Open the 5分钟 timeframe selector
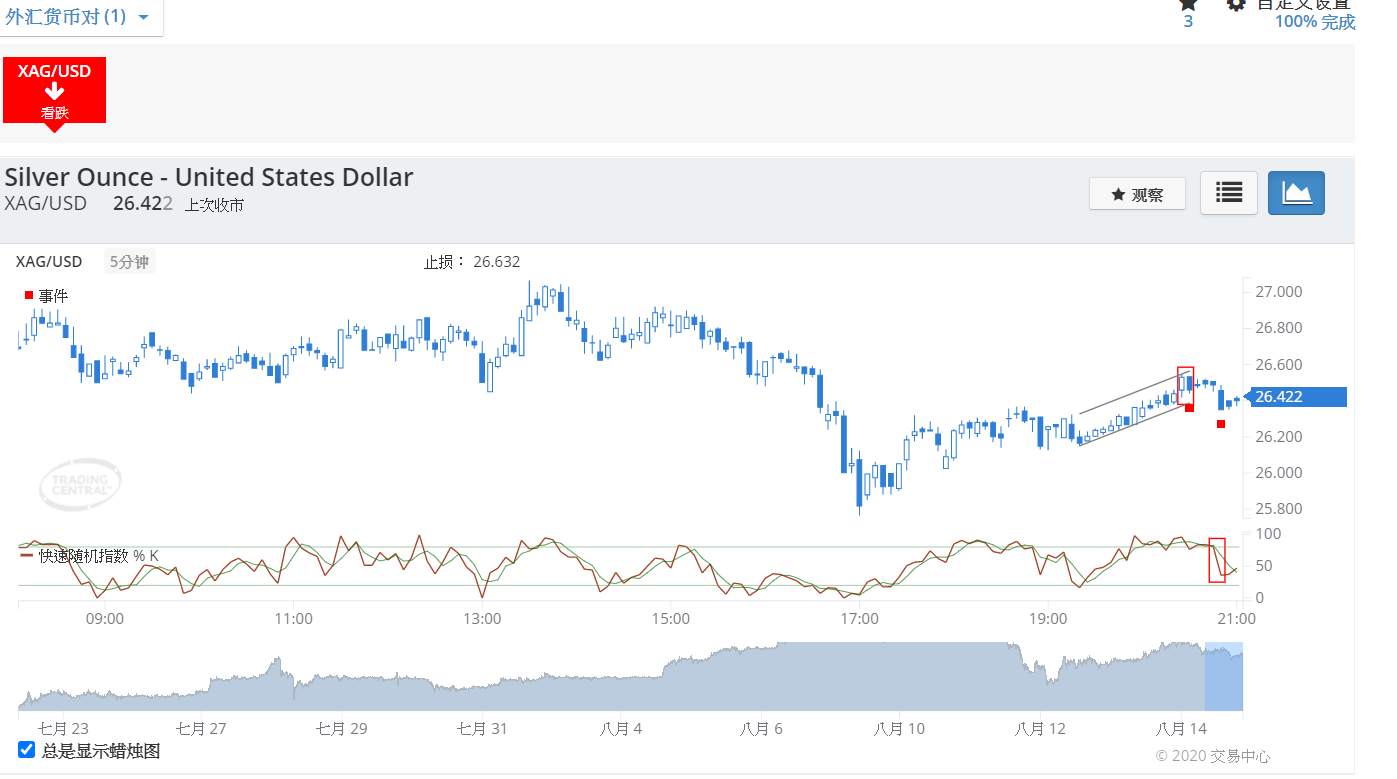The image size is (1397, 779). tap(129, 262)
